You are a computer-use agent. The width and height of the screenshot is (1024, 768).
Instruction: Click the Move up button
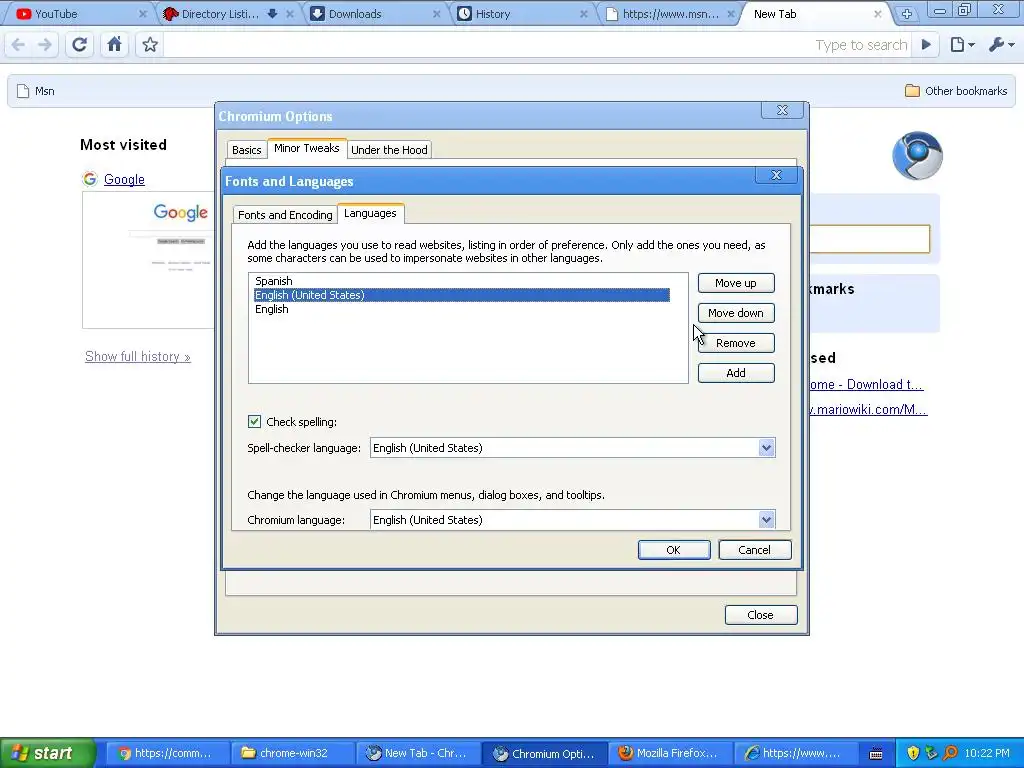736,283
